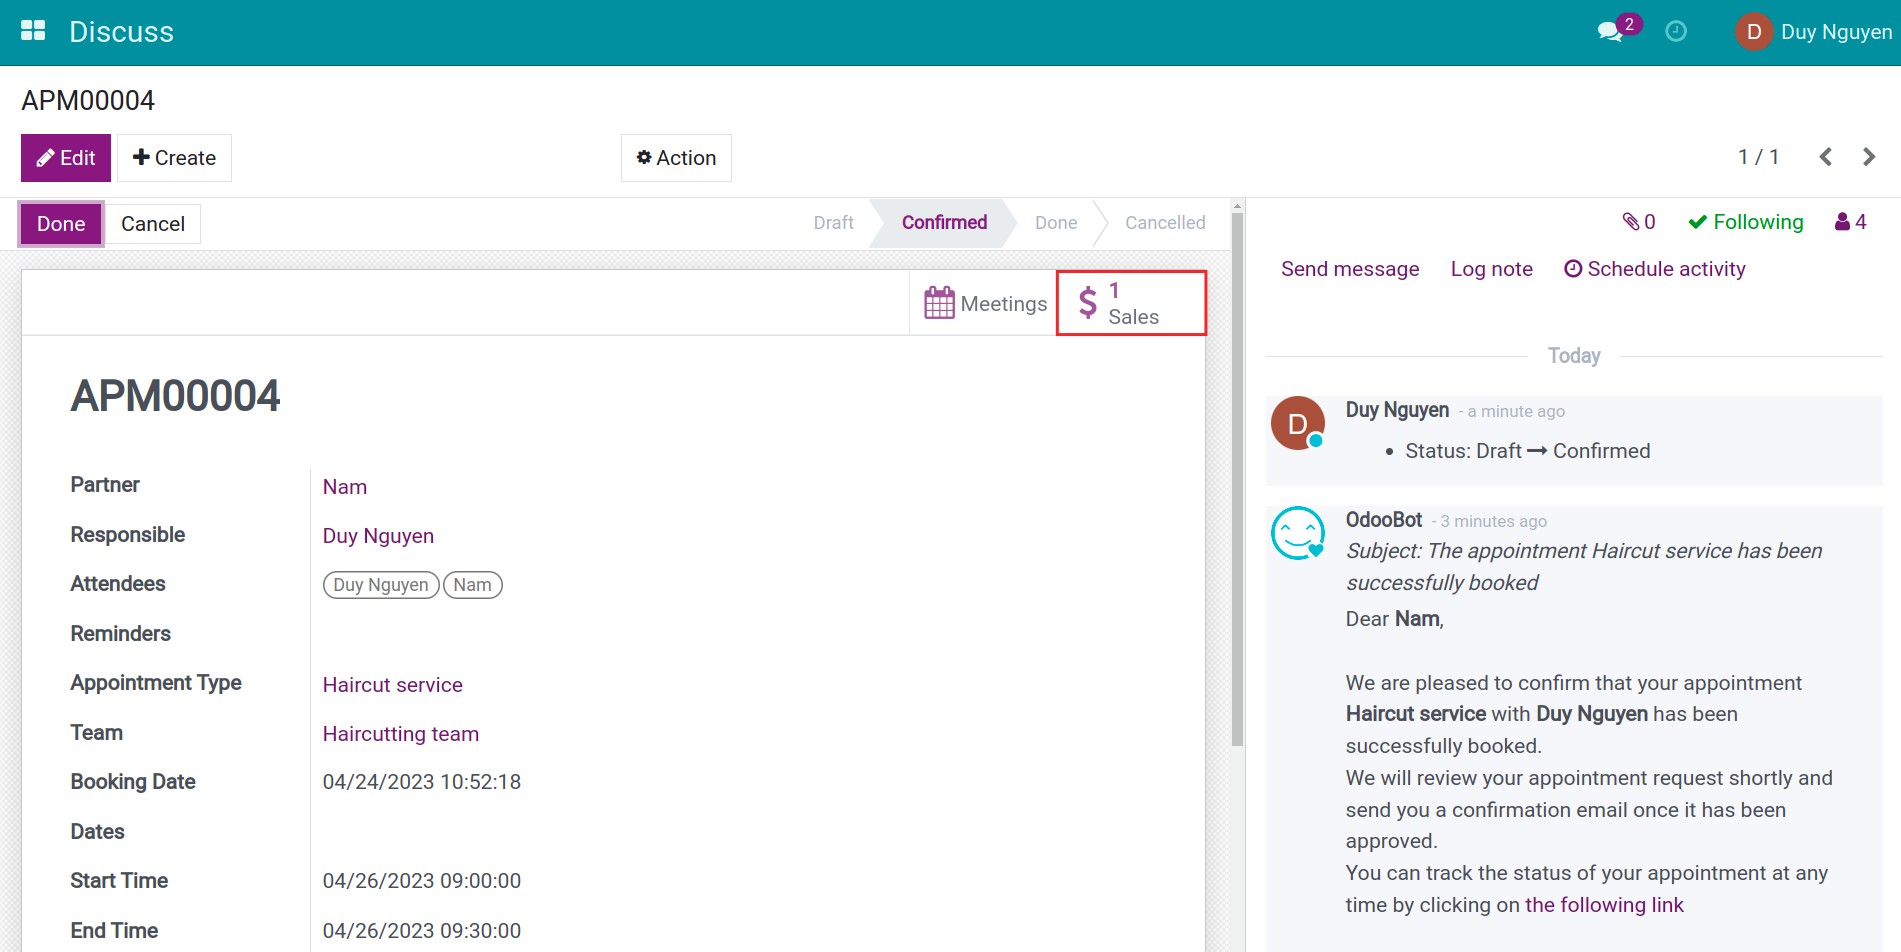Select the Cancelled status stage

[1164, 223]
